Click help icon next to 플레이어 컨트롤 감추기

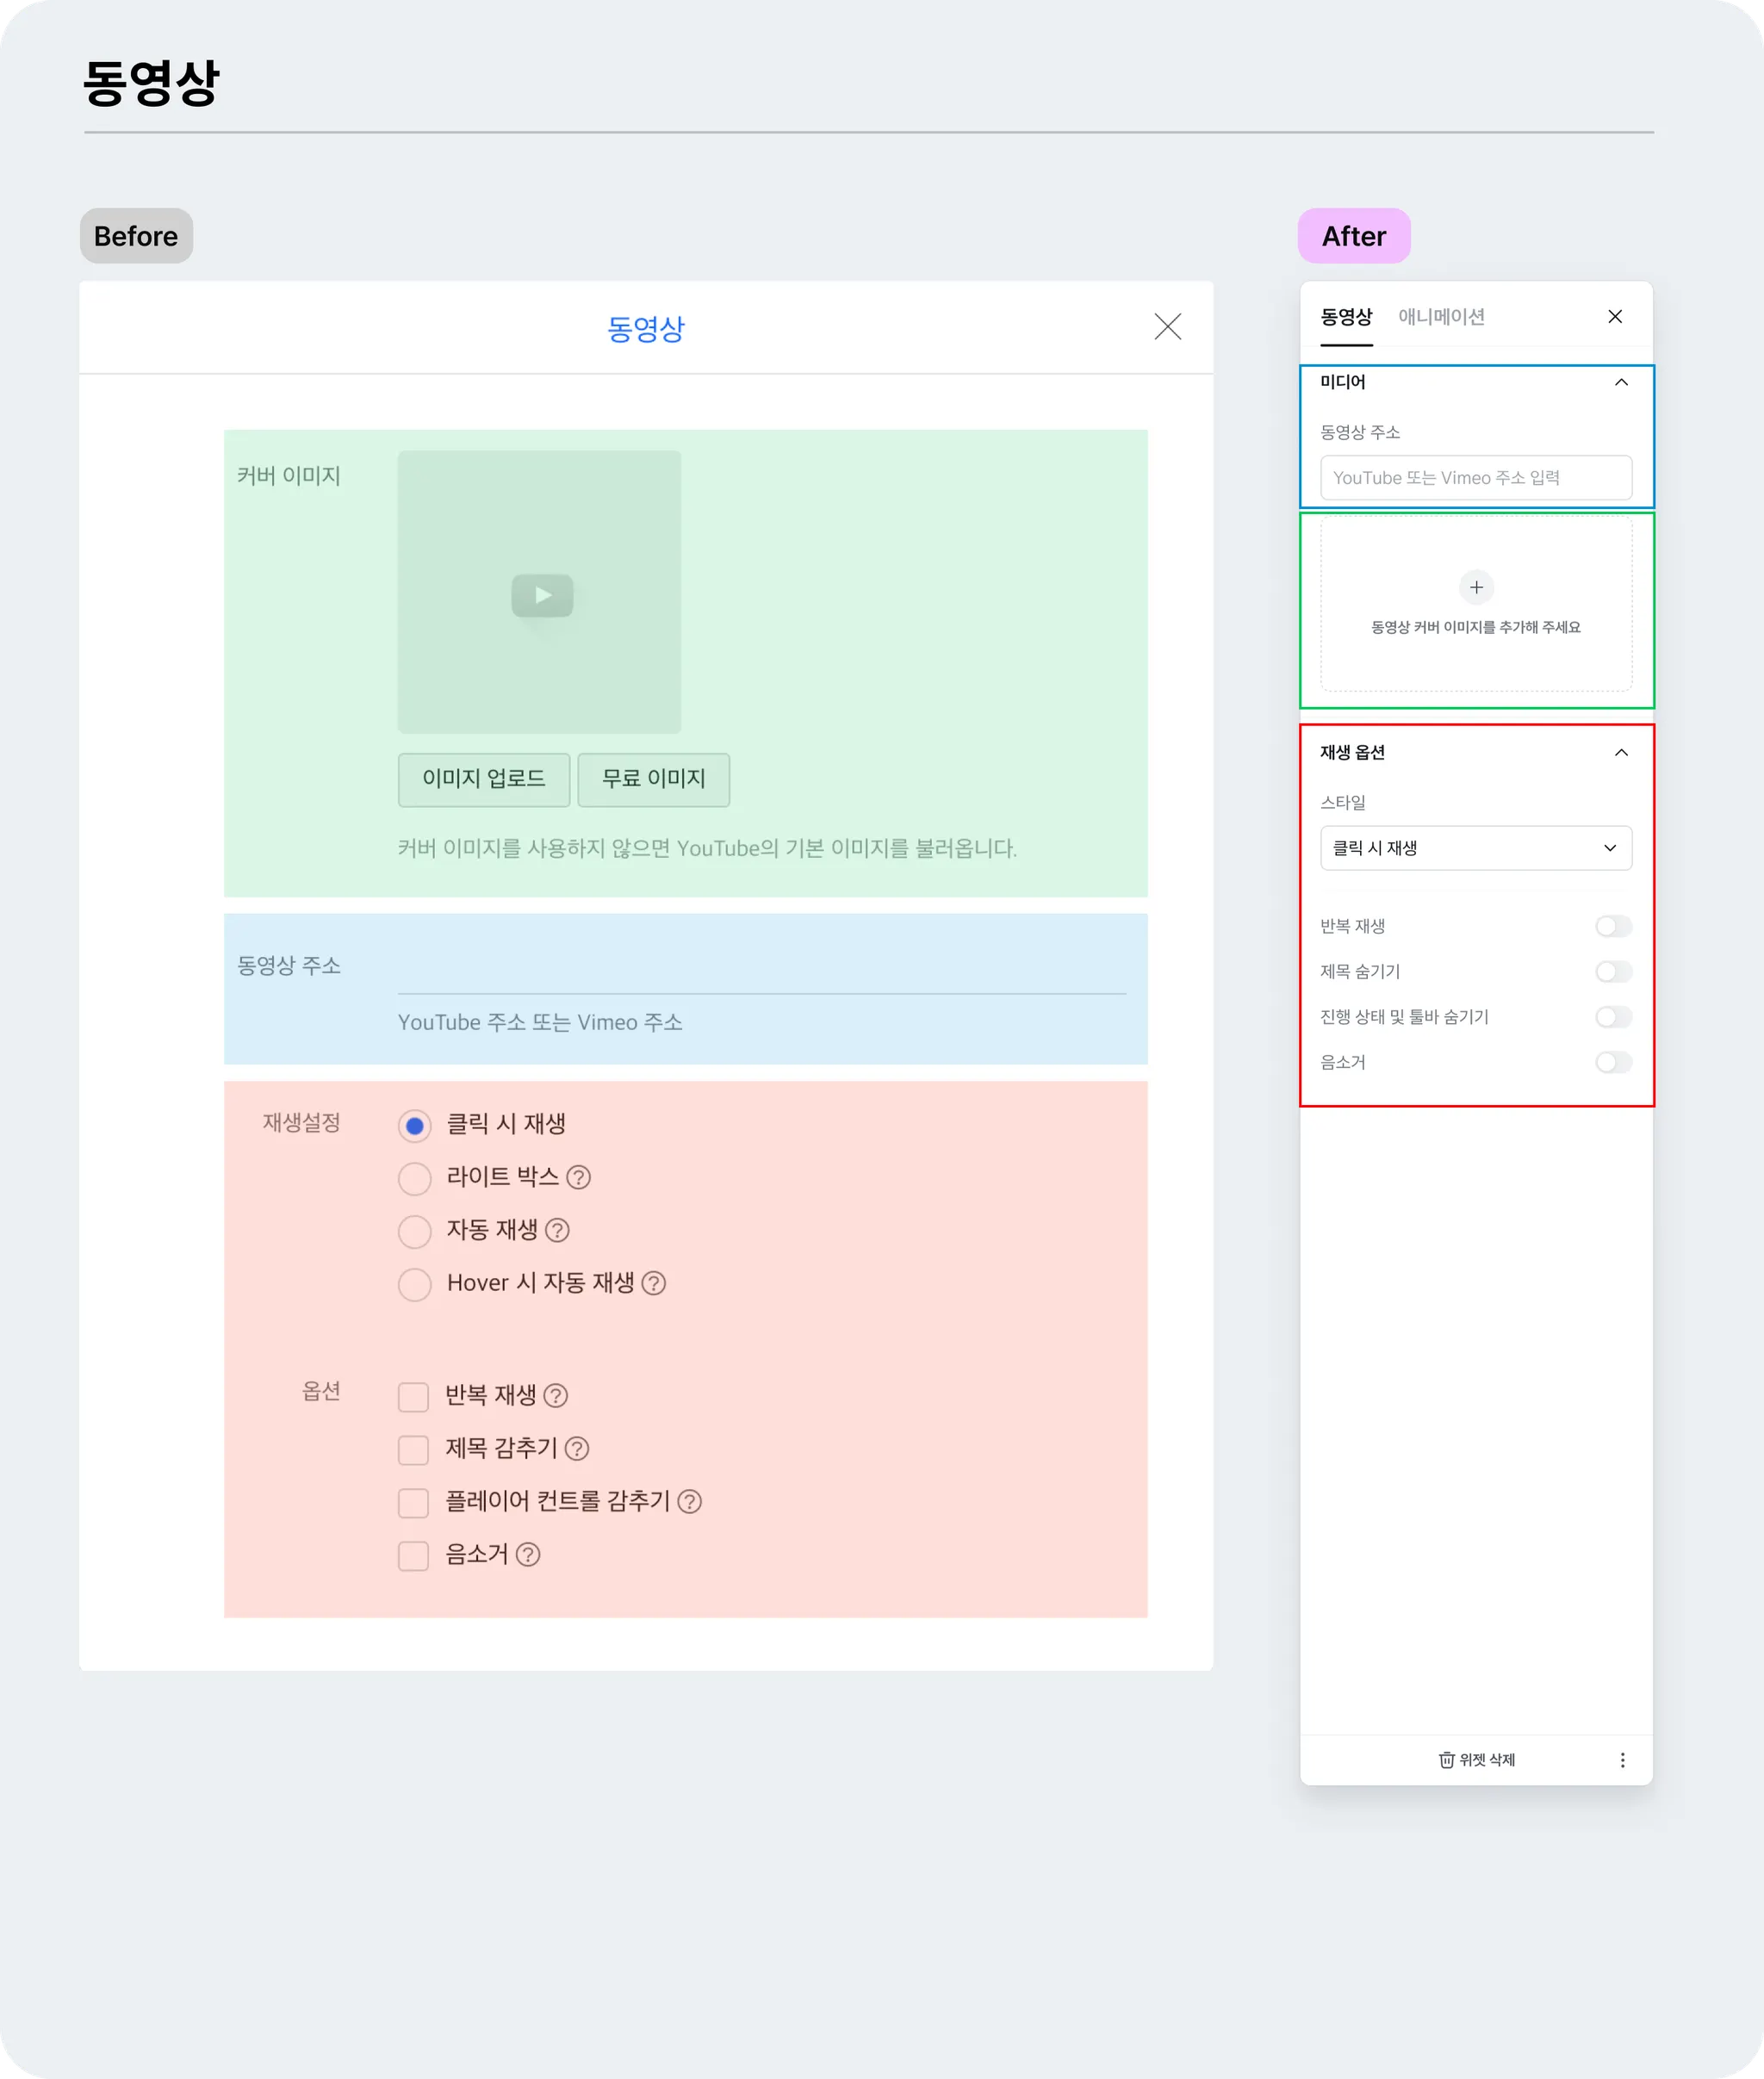coord(689,1501)
